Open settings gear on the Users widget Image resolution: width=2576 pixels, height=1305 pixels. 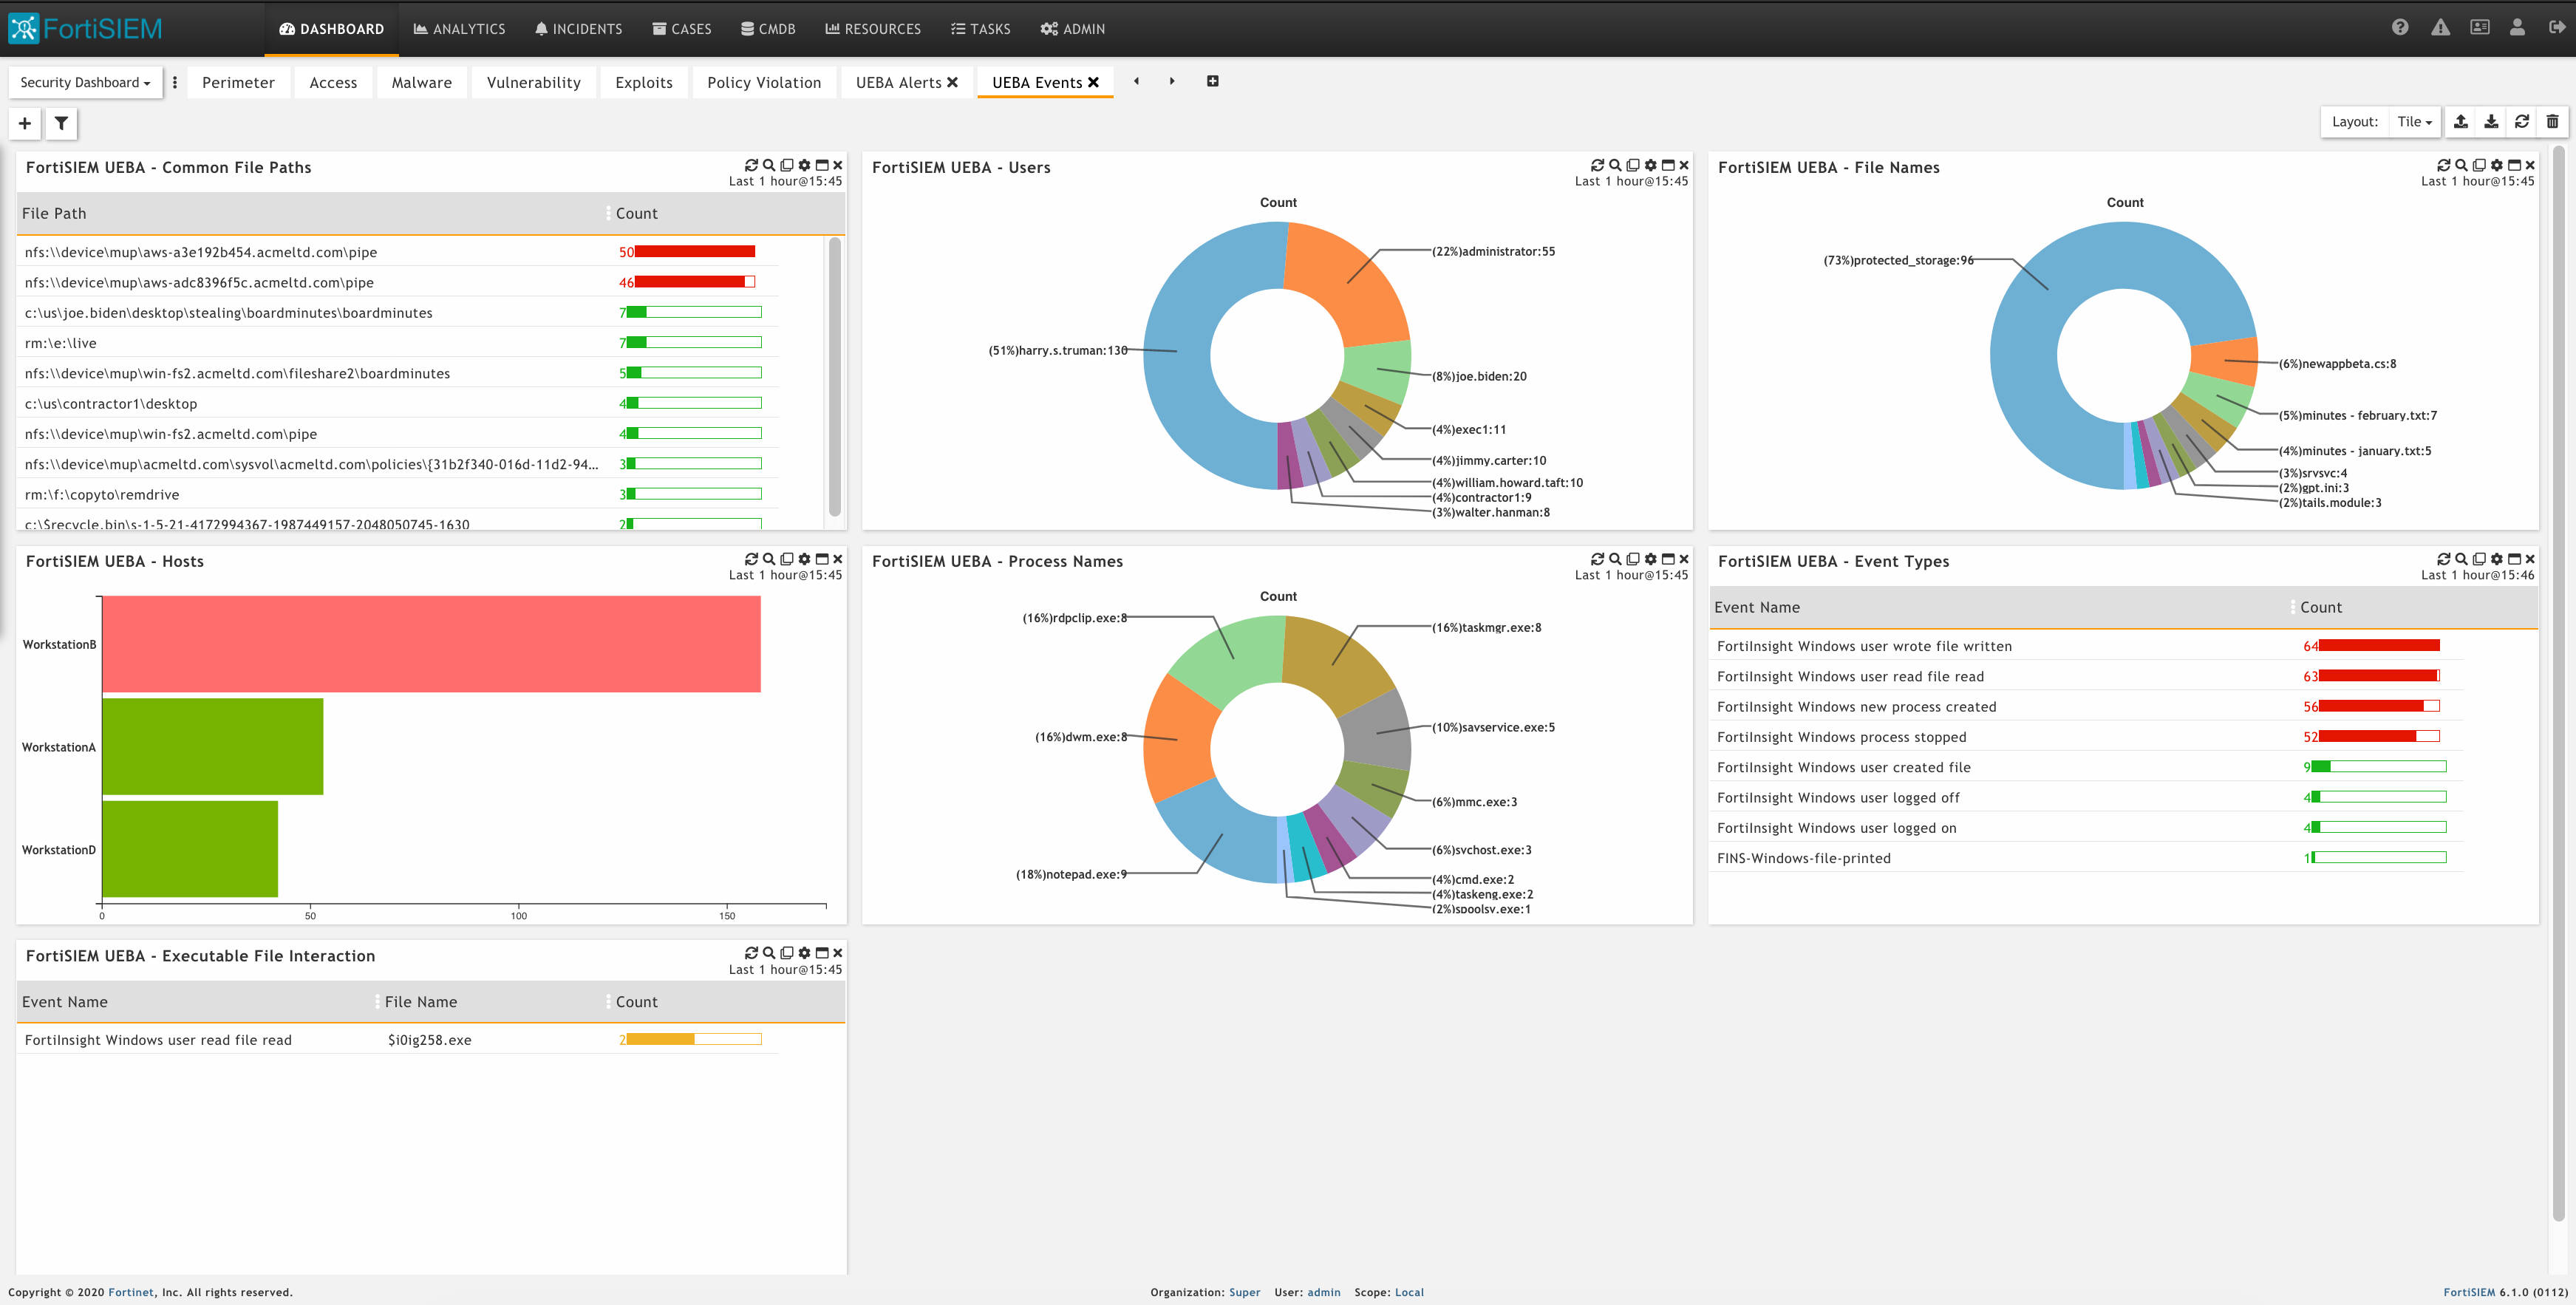point(1650,165)
